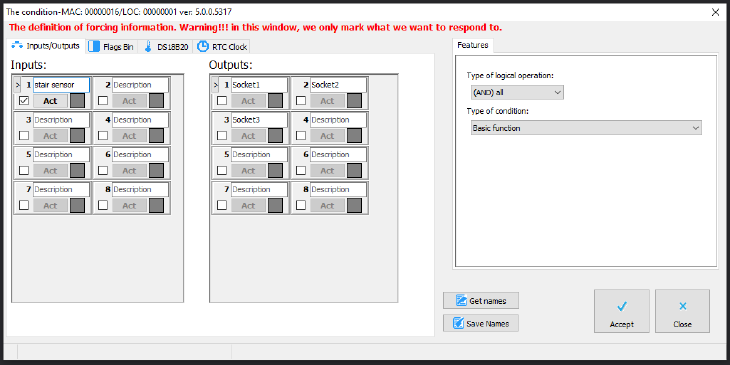This screenshot has height=365, width=730.
Task: Click Act button for Input 5
Action: pyautogui.click(x=50, y=170)
